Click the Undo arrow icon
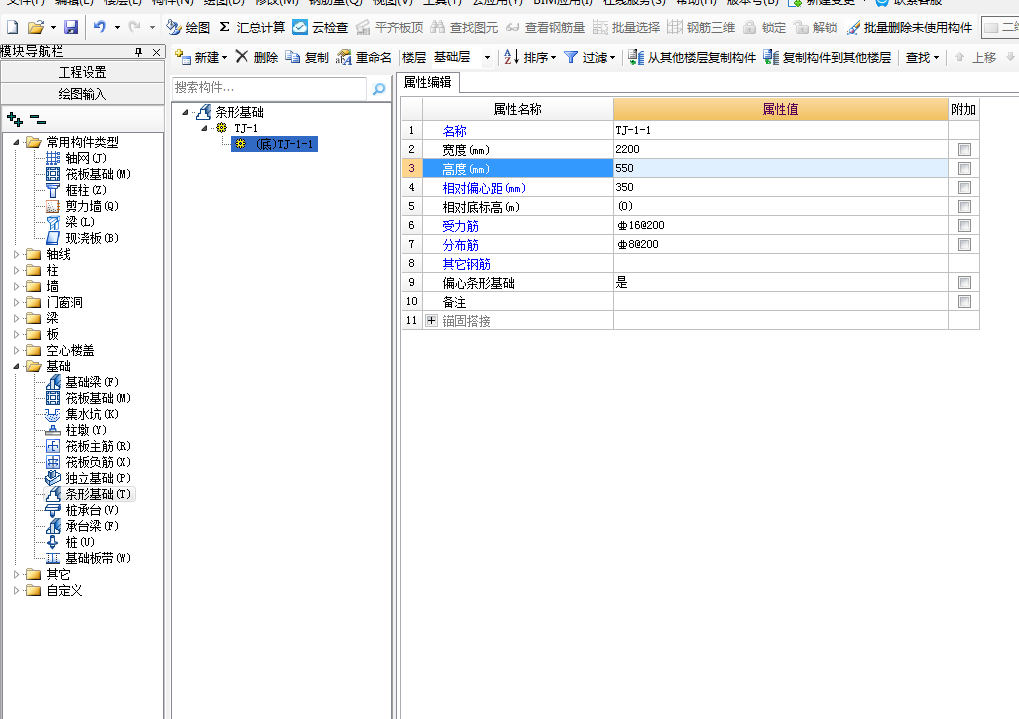Screen dimensions: 1019x719 point(99,27)
